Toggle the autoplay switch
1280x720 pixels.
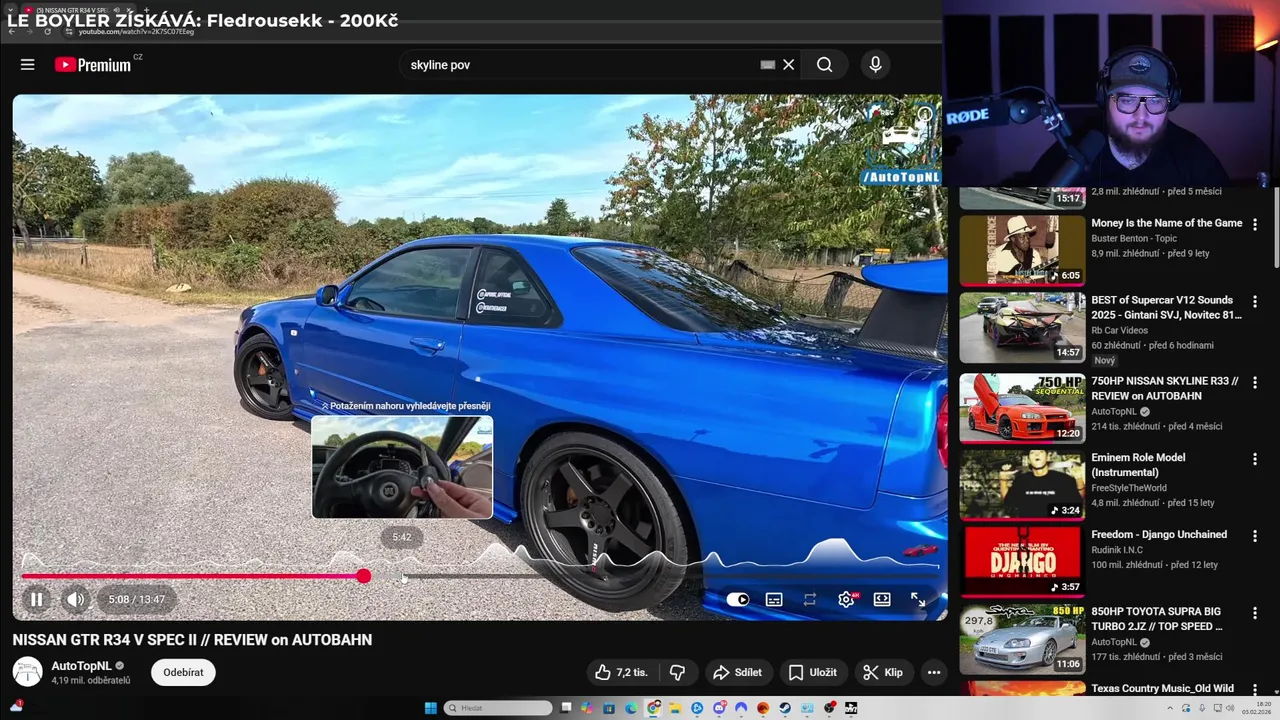[737, 599]
